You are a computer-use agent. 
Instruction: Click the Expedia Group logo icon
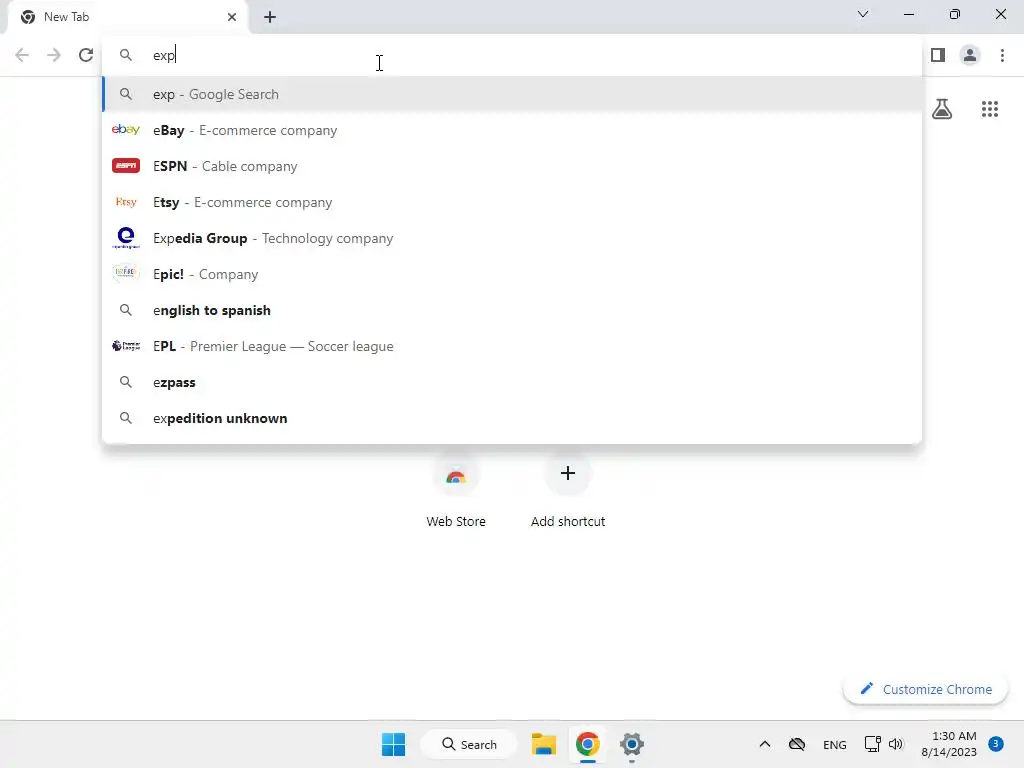[125, 238]
